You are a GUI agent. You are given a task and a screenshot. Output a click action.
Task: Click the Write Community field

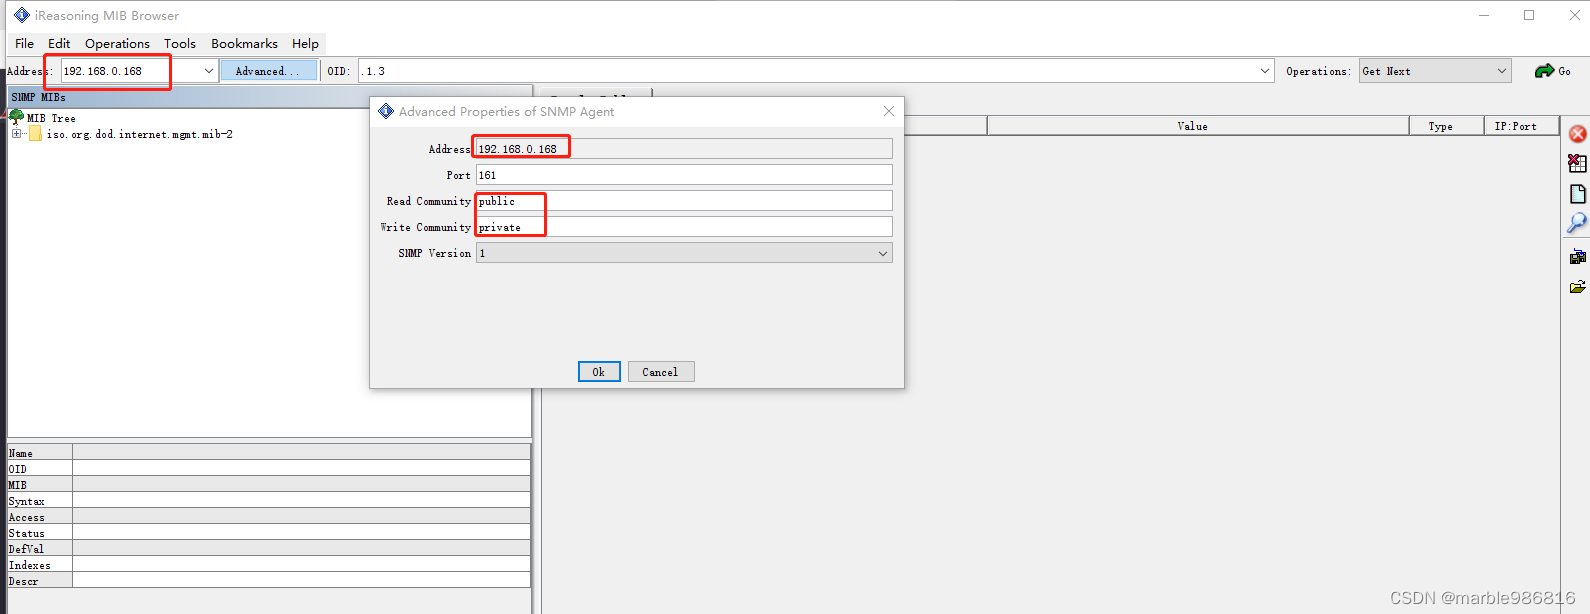[x=684, y=227]
